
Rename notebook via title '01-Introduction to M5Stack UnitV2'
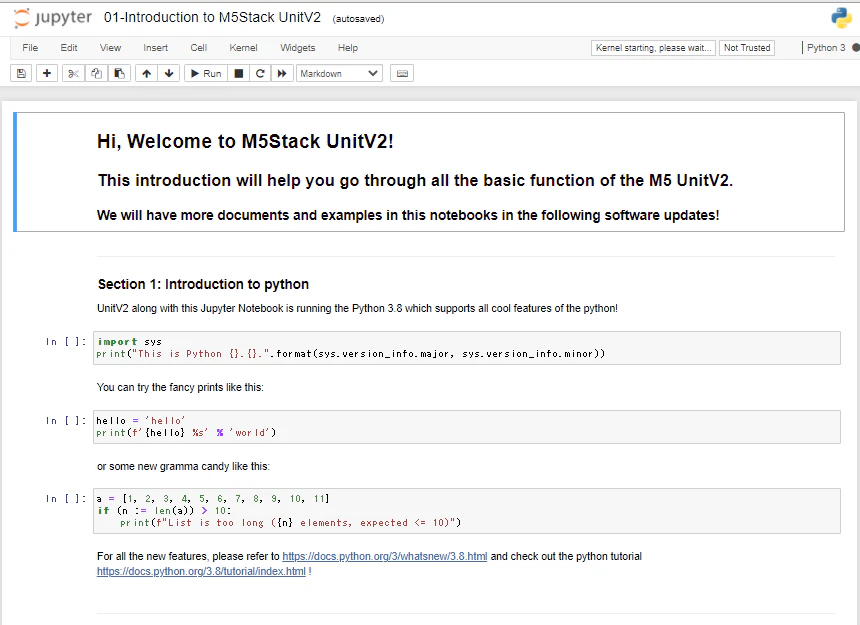pyautogui.click(x=212, y=18)
